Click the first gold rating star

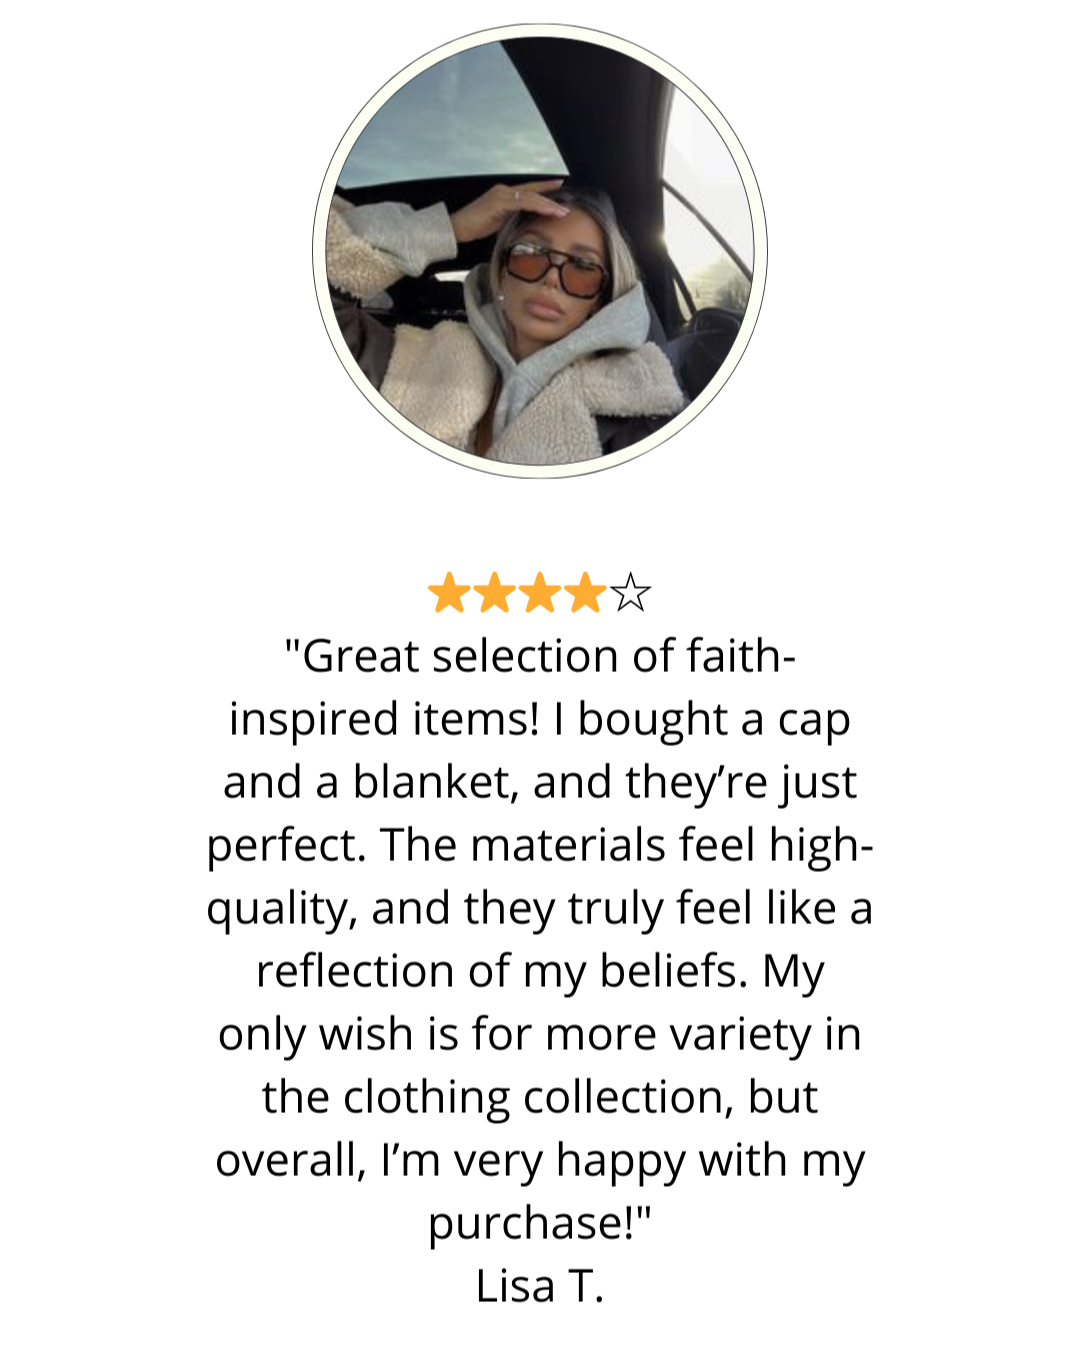coord(449,593)
